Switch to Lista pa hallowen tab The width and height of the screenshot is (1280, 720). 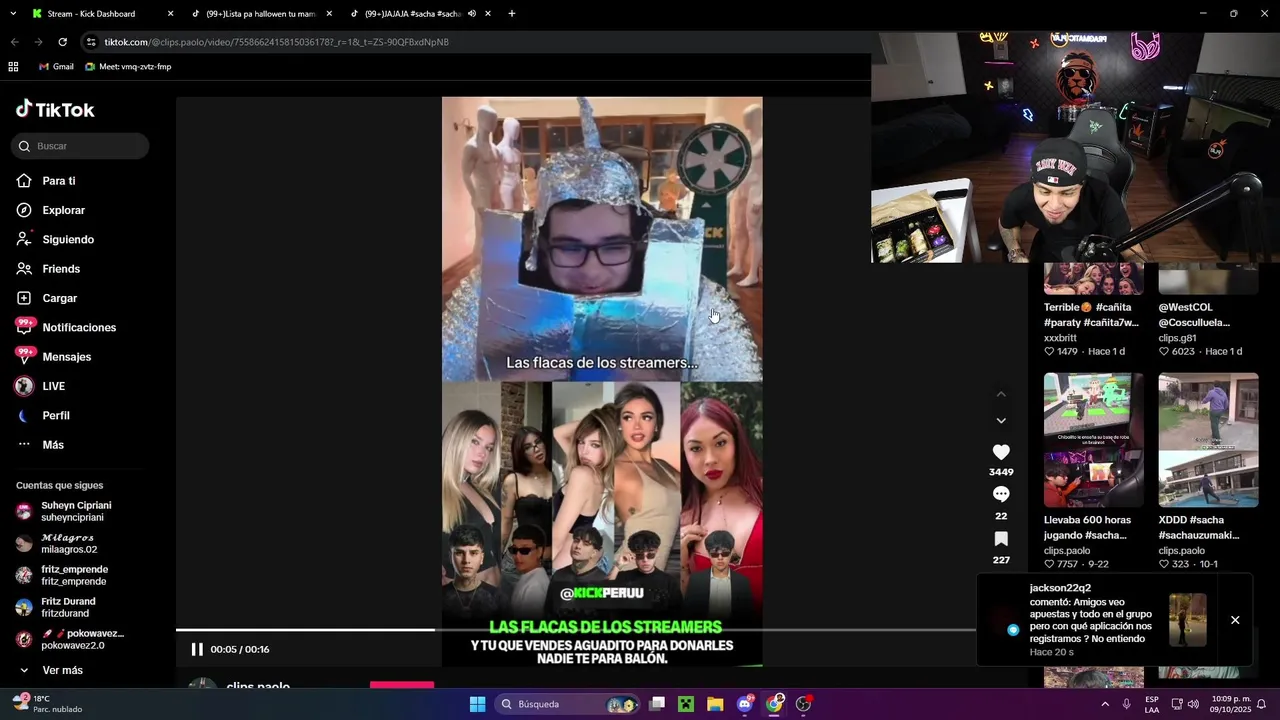260,14
